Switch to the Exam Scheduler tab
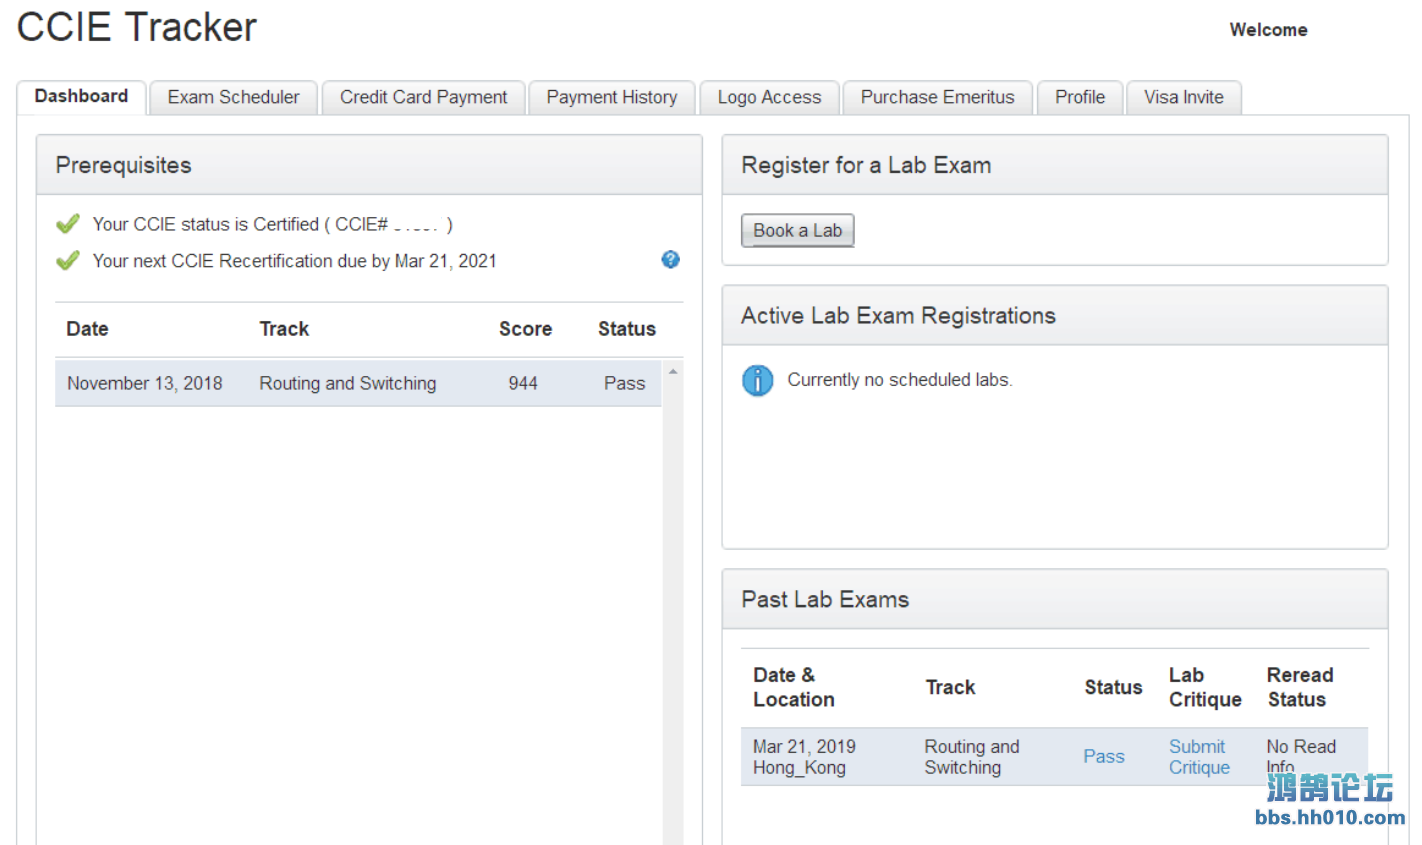1422x845 pixels. coord(233,97)
